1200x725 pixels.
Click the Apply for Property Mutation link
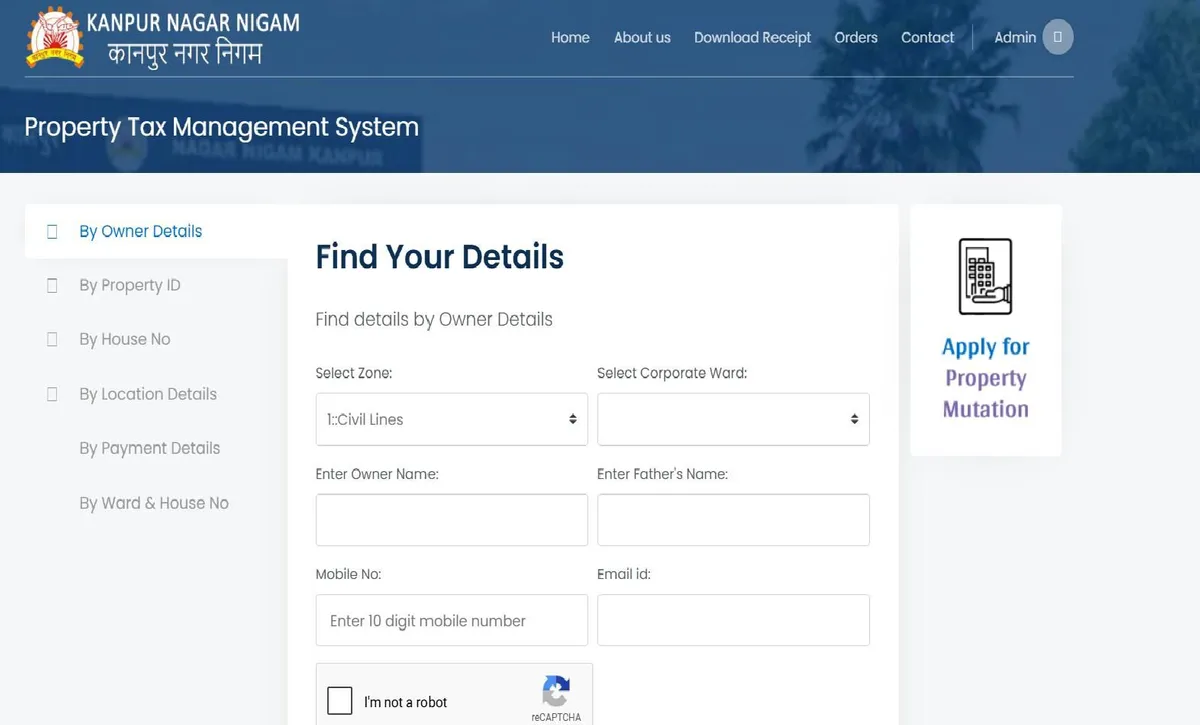[985, 378]
